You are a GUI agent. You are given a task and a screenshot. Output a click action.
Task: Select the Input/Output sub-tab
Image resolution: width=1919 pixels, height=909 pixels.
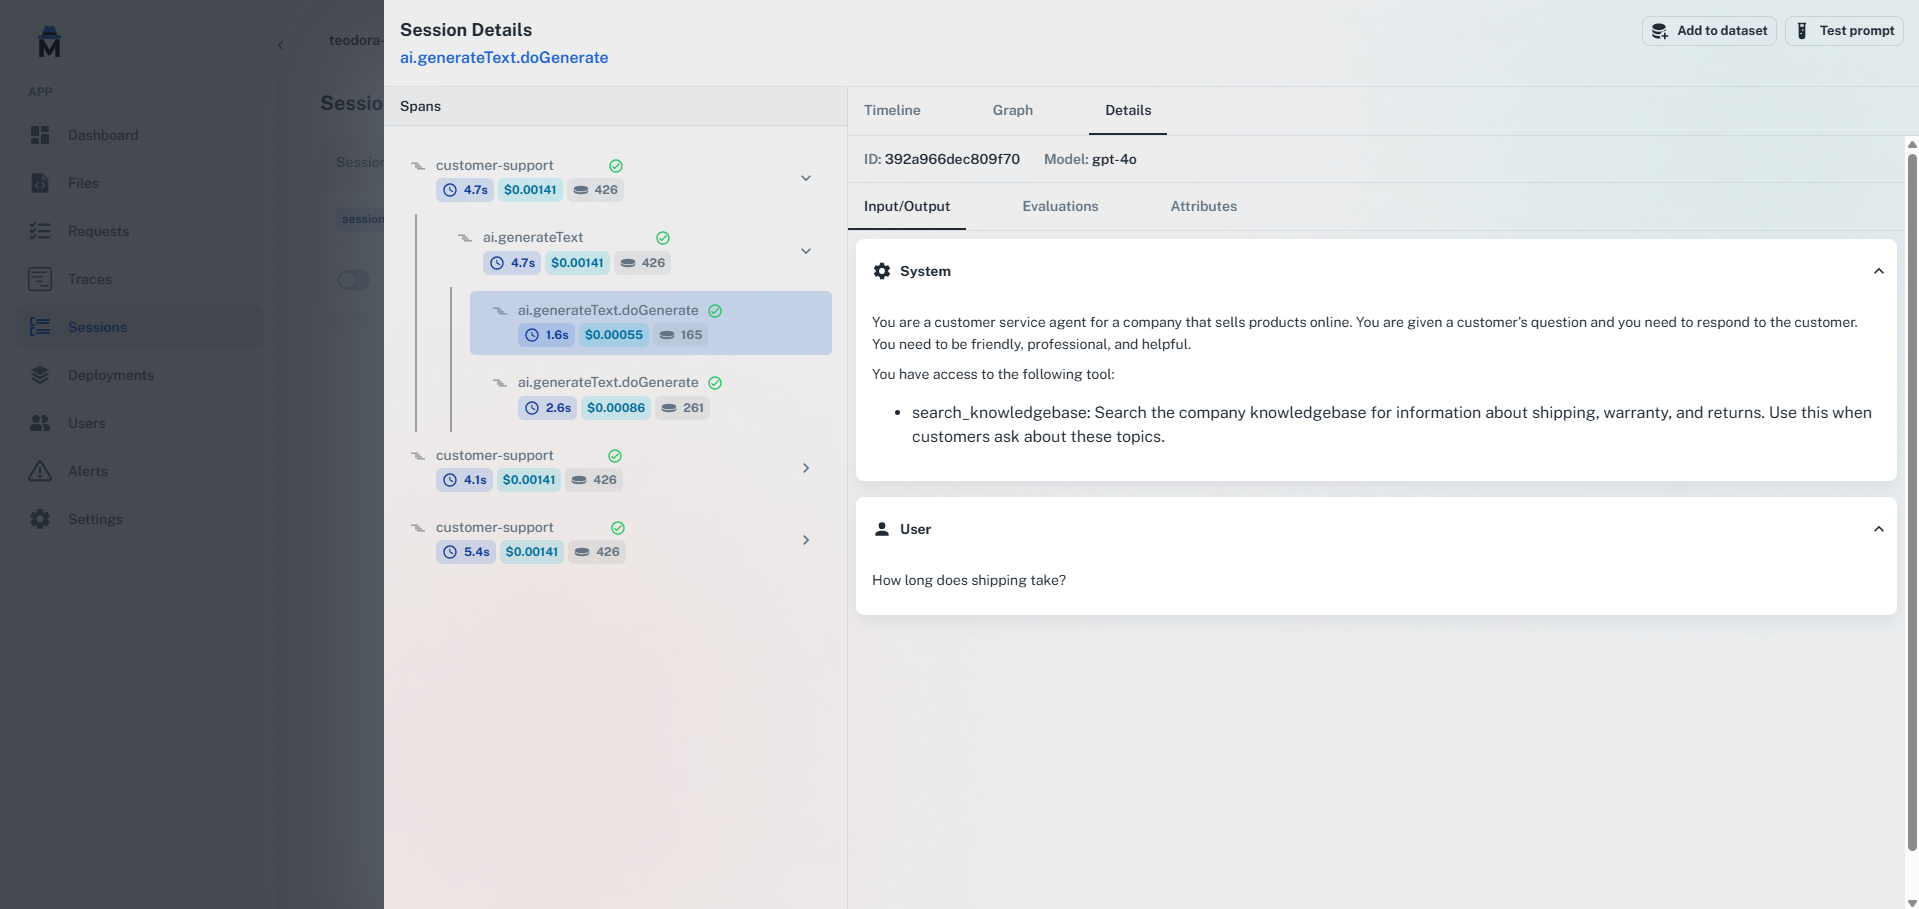907,206
